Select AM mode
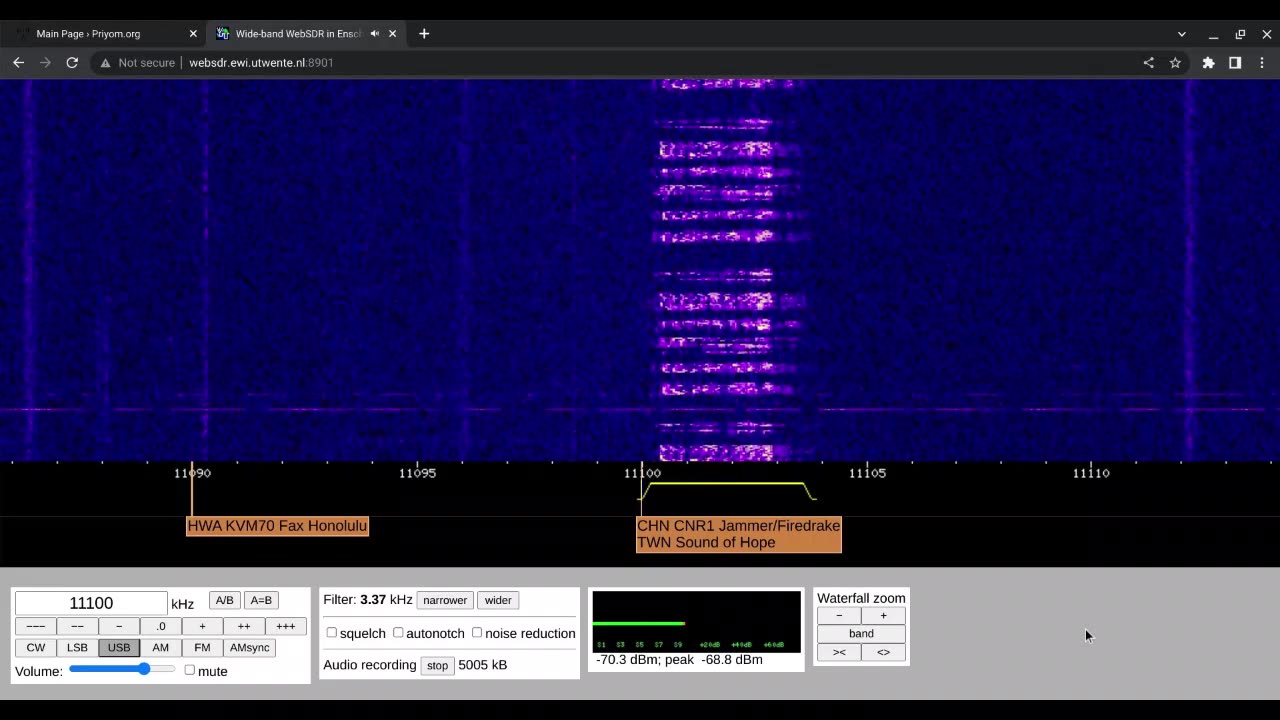 pos(160,647)
